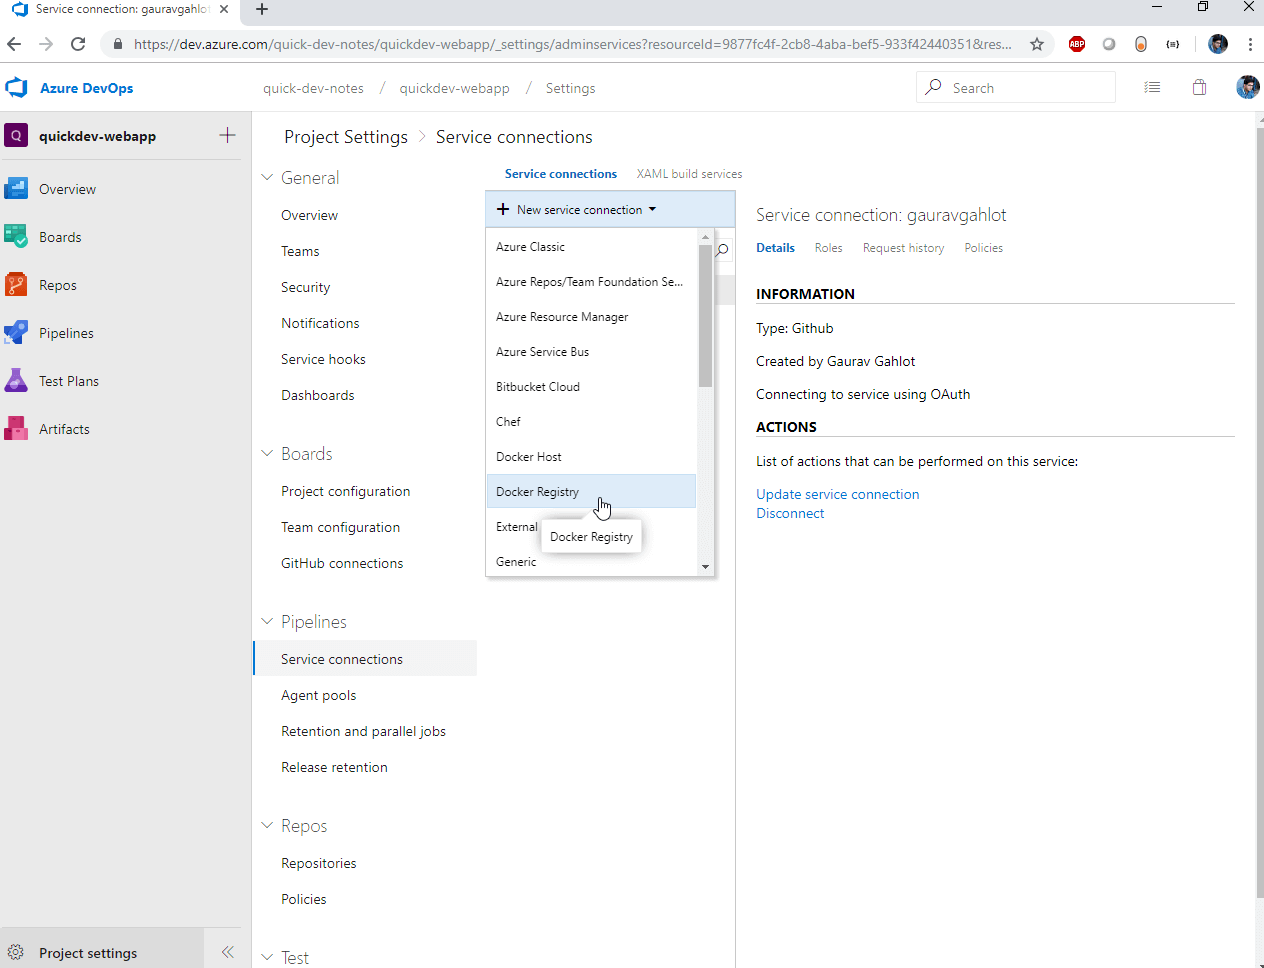
Task: Open the Boards sidebar icon
Action: pos(16,237)
